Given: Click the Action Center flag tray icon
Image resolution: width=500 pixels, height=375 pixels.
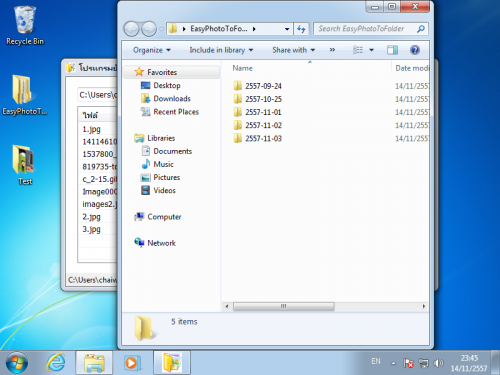Looking at the screenshot, I should pyautogui.click(x=408, y=363).
